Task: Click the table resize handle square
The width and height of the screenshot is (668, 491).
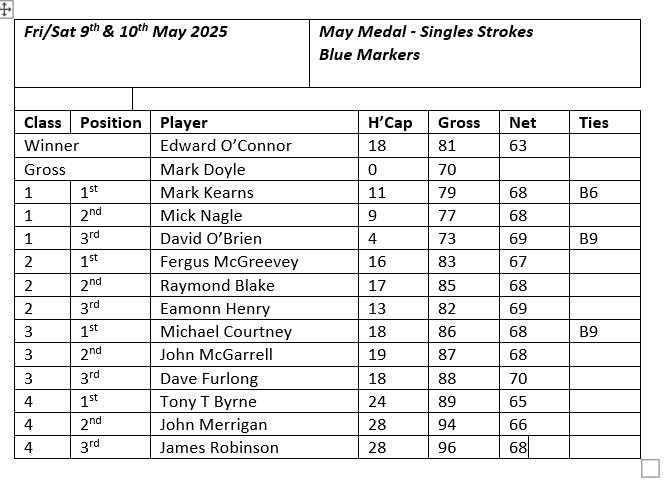Action: click(650, 467)
